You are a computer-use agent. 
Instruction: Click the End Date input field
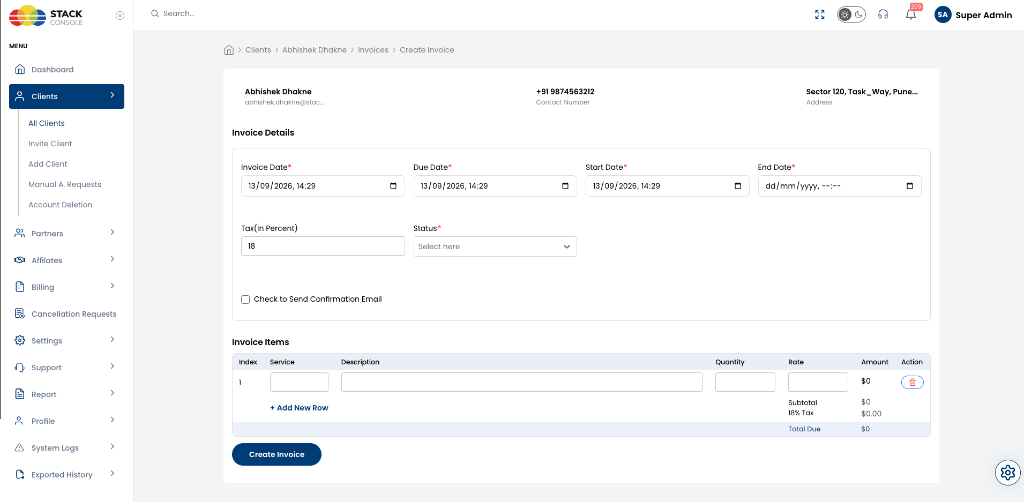(x=839, y=185)
